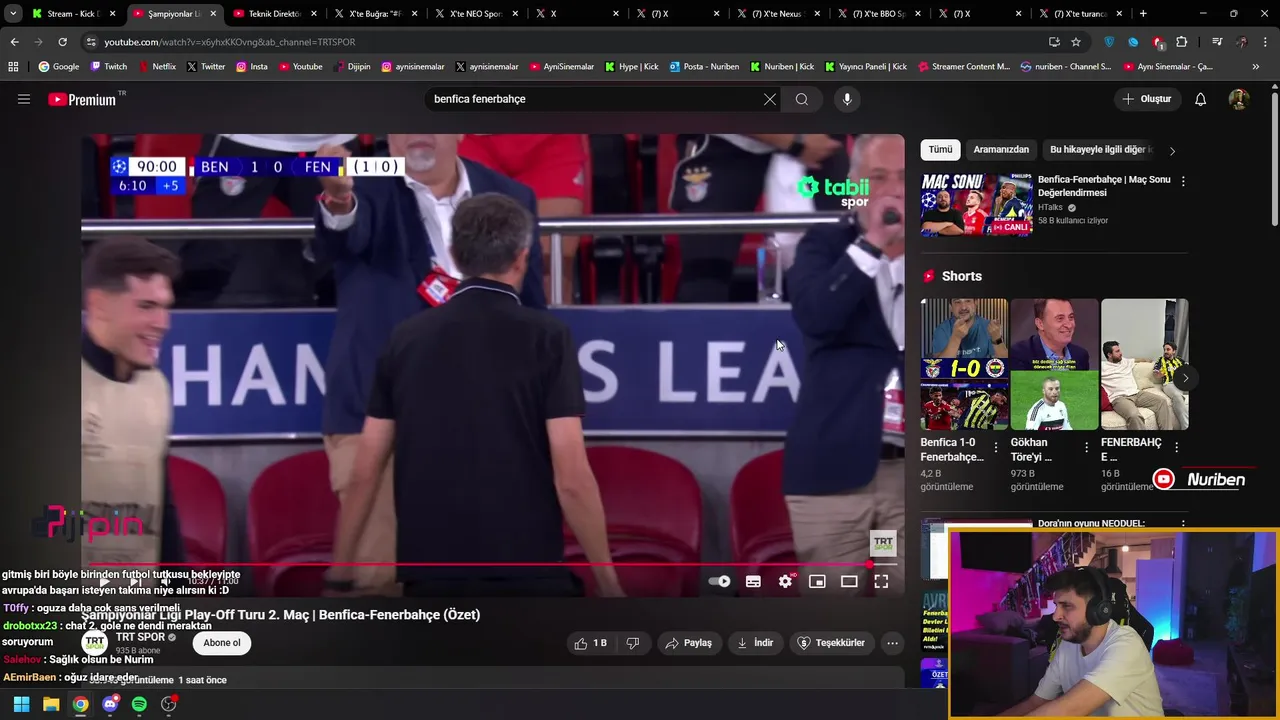Download the video with İndir

[755, 643]
